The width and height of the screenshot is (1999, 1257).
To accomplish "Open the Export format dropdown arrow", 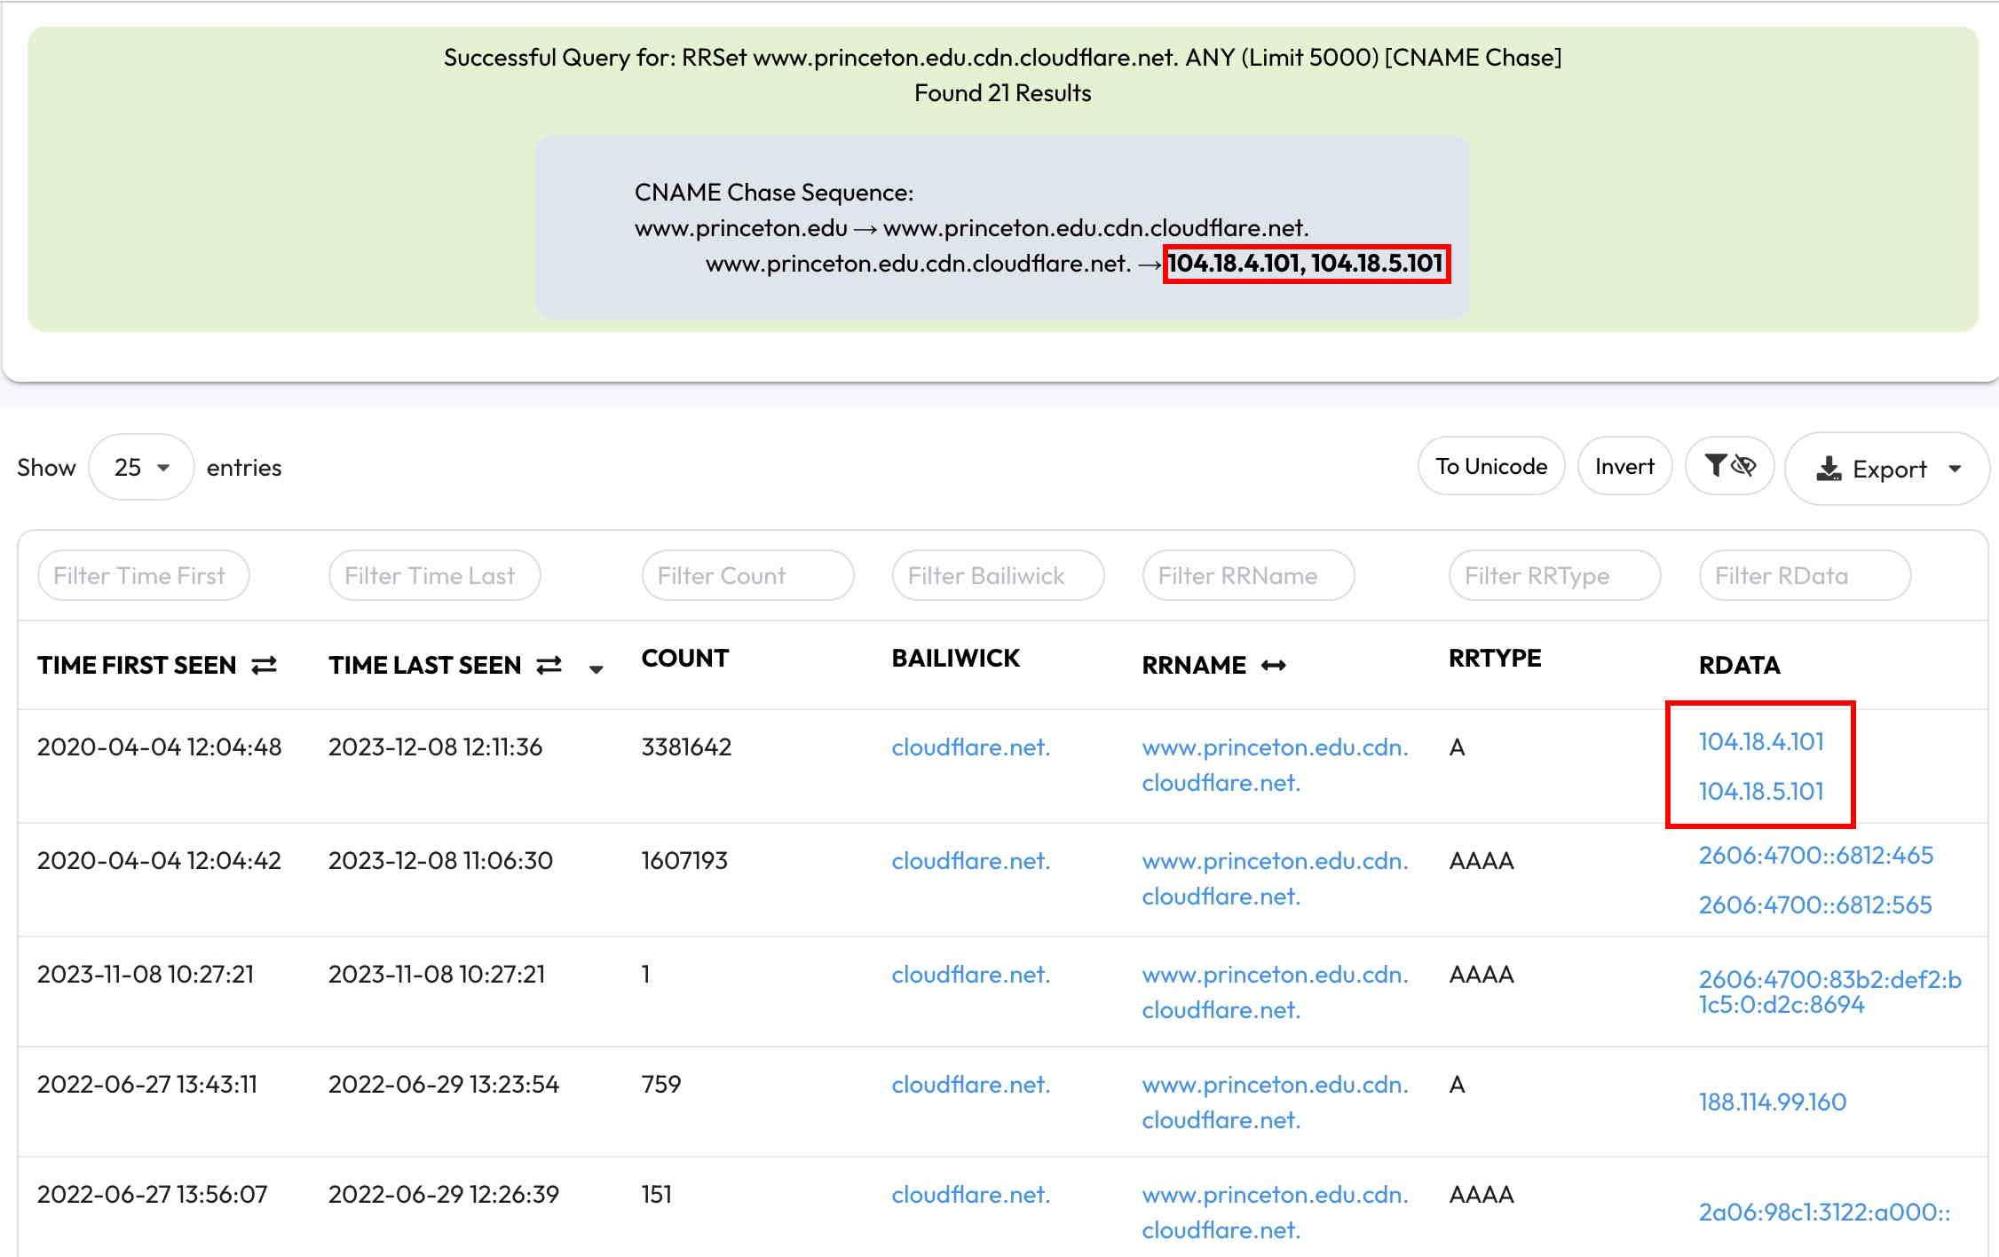I will pyautogui.click(x=1955, y=468).
